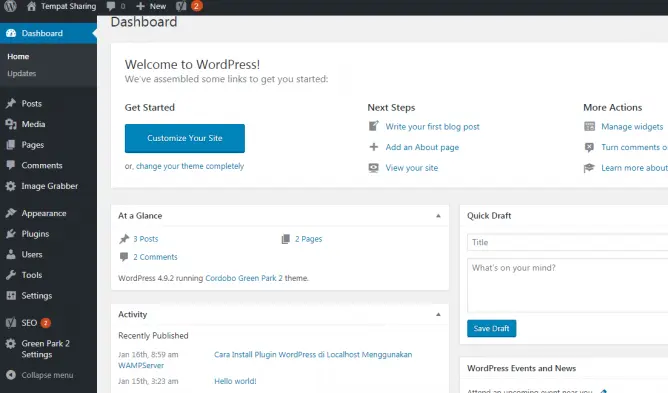Click the Collapse menu label
This screenshot has width=668, height=393.
click(47, 375)
